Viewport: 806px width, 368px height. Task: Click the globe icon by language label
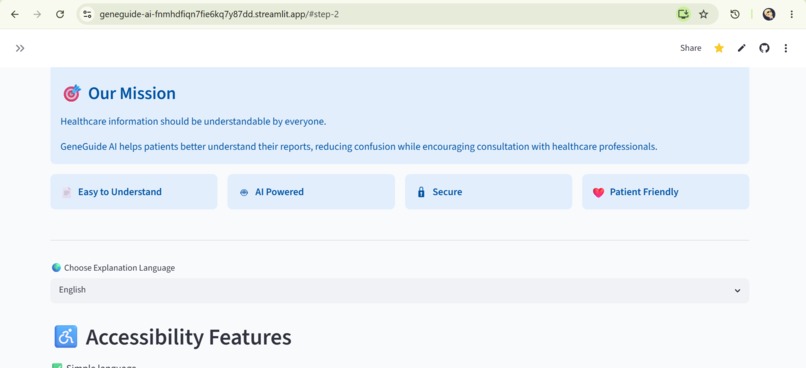point(56,267)
